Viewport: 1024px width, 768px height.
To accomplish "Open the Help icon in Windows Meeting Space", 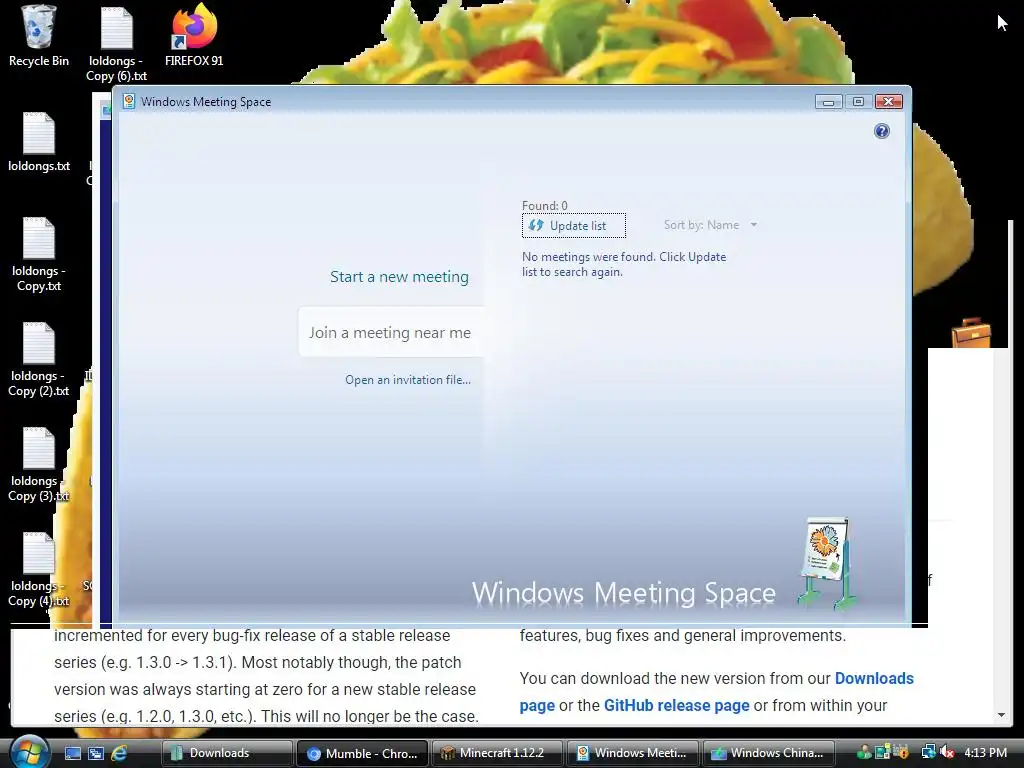I will coord(882,131).
